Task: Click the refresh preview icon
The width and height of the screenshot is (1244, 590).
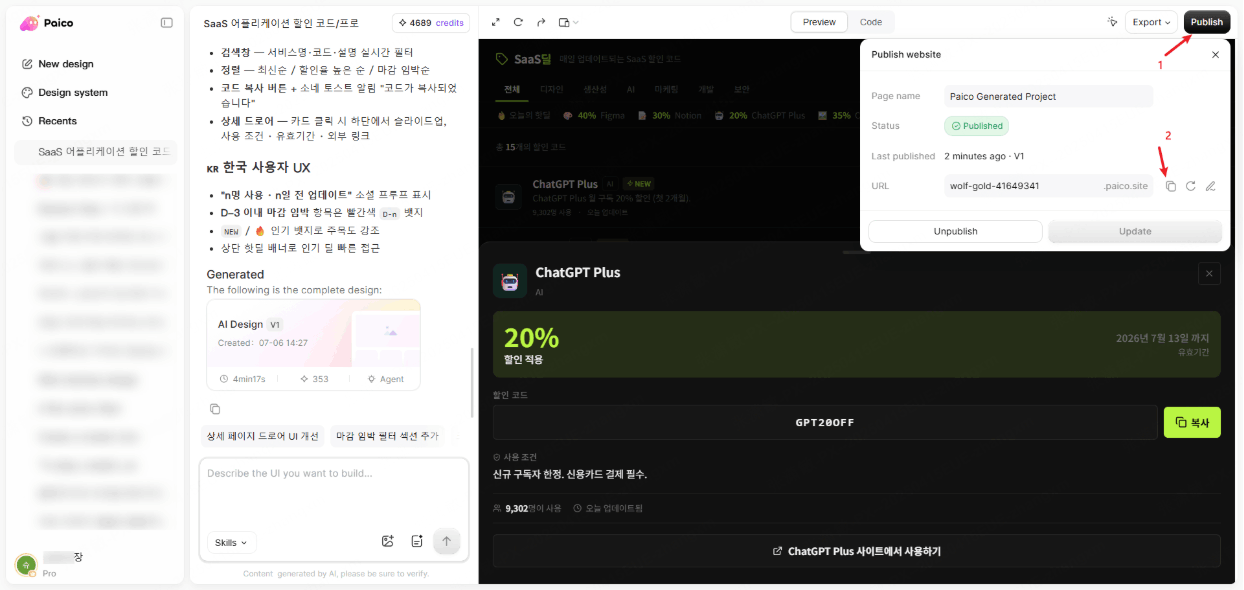Action: tap(518, 22)
